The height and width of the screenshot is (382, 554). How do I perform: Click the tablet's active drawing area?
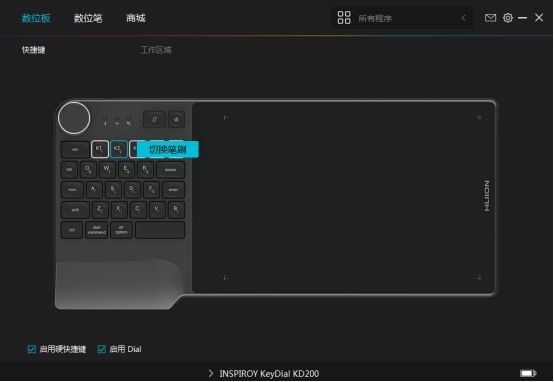point(343,198)
